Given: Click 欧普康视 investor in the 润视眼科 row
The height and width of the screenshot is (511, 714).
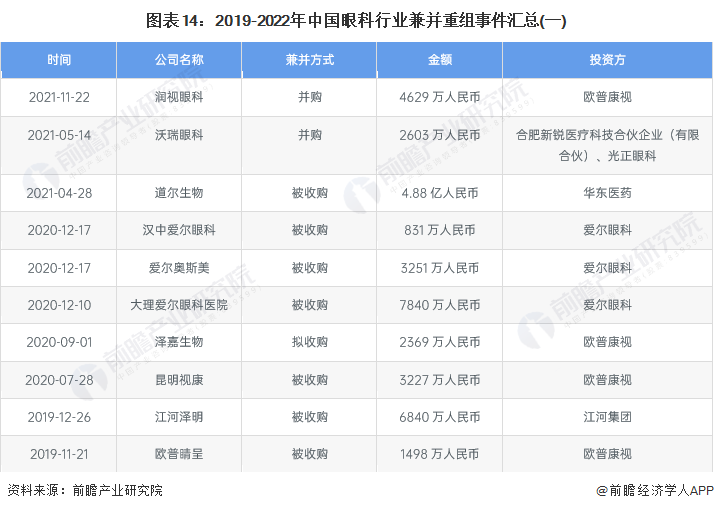Looking at the screenshot, I should [607, 97].
